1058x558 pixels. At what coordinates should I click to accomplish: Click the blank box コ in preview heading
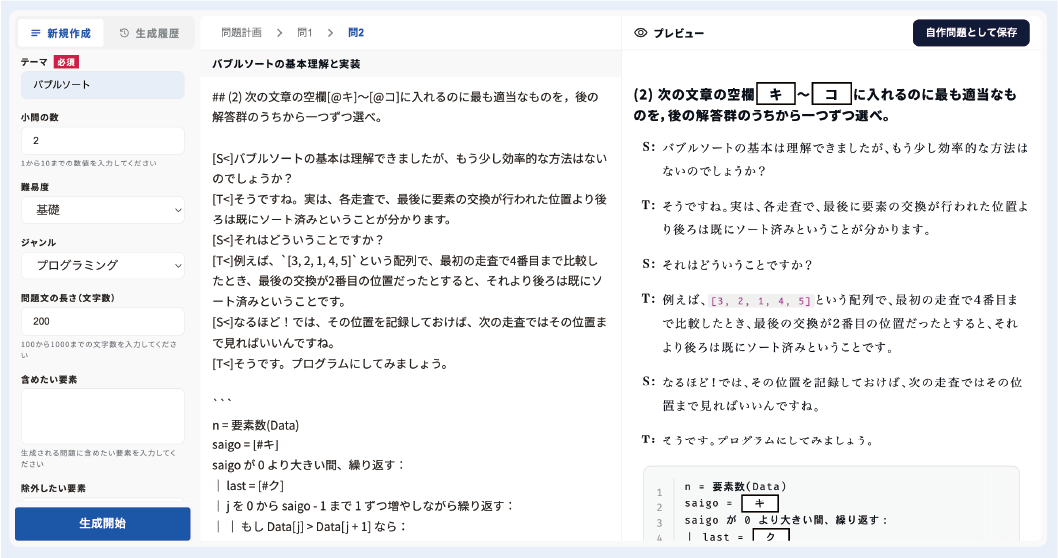831,94
